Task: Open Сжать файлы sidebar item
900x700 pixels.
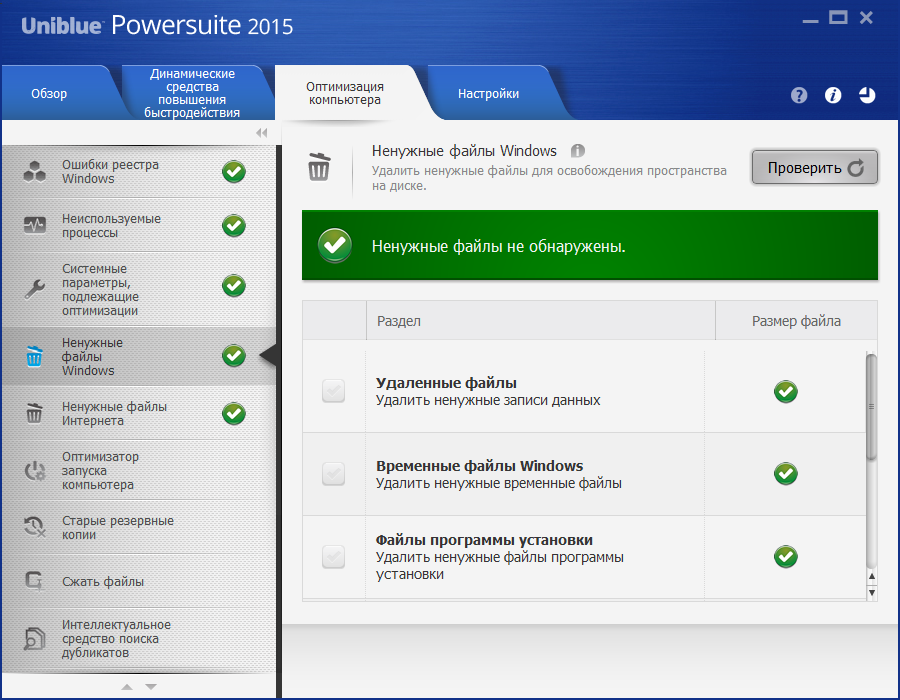Action: [103, 581]
